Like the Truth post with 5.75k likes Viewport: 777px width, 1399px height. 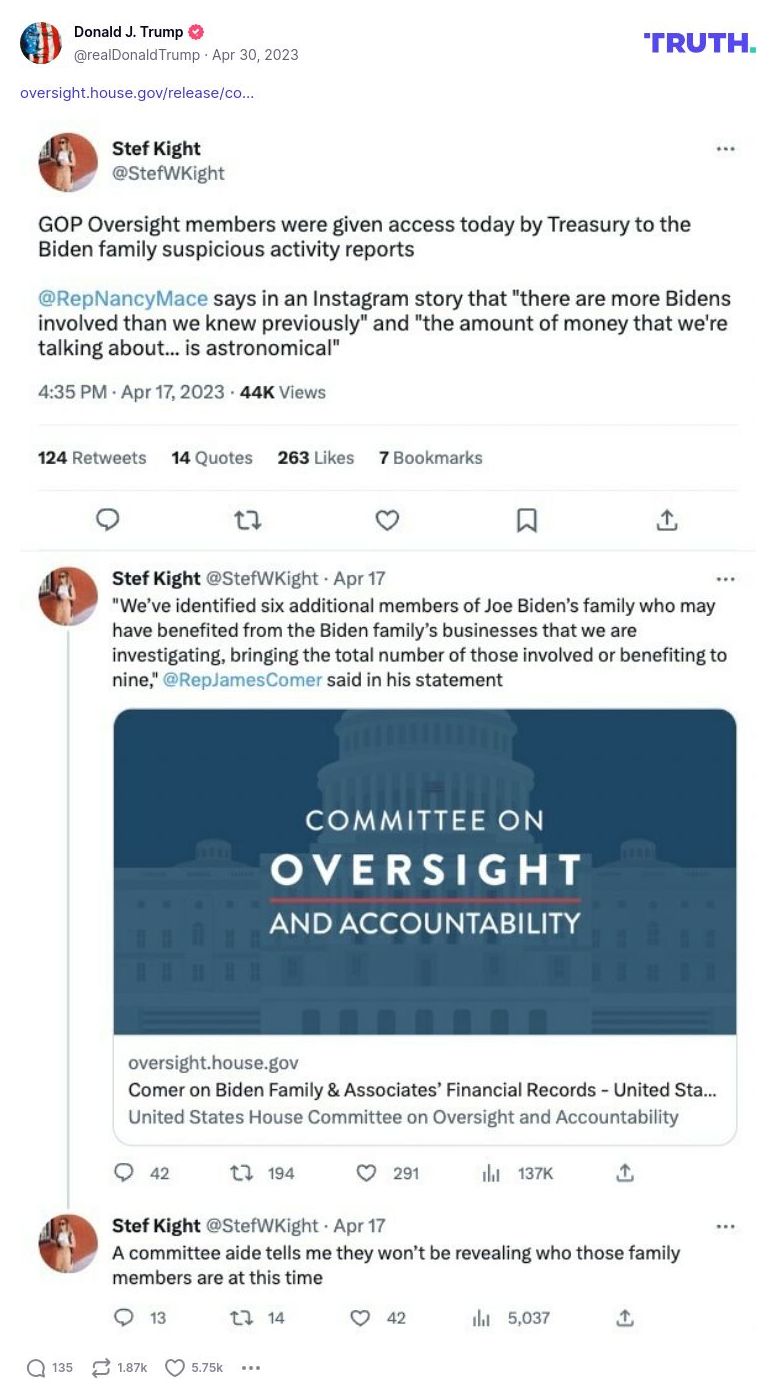[x=175, y=1367]
